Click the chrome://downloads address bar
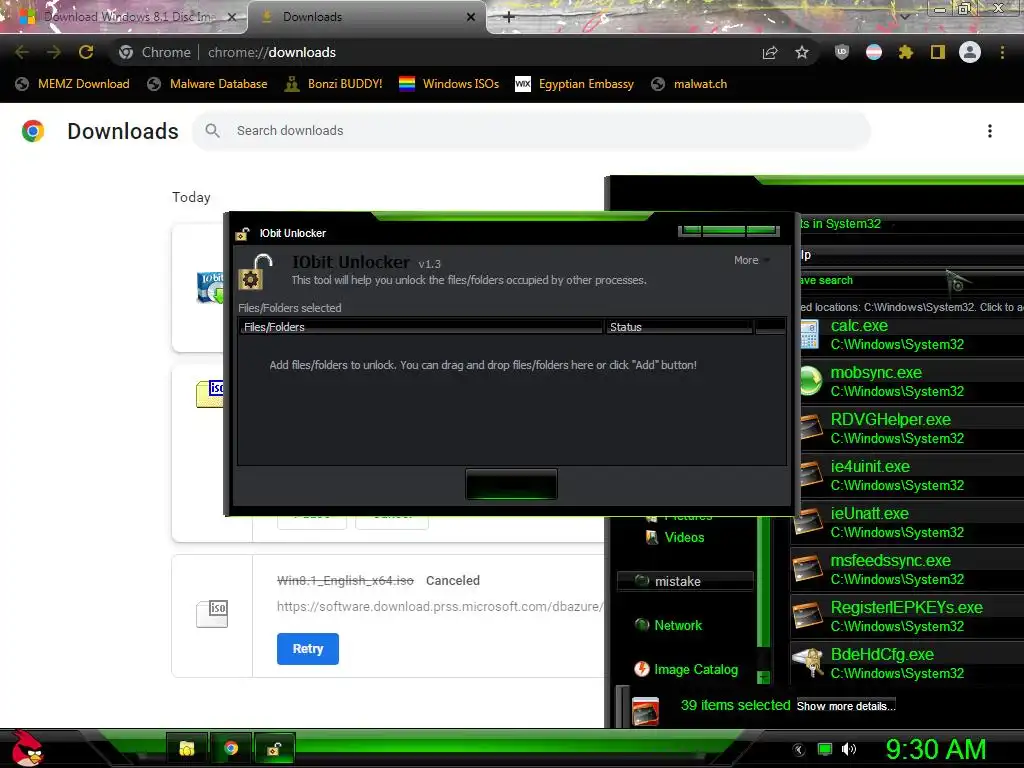Screen dimensions: 1024x768 point(431,52)
